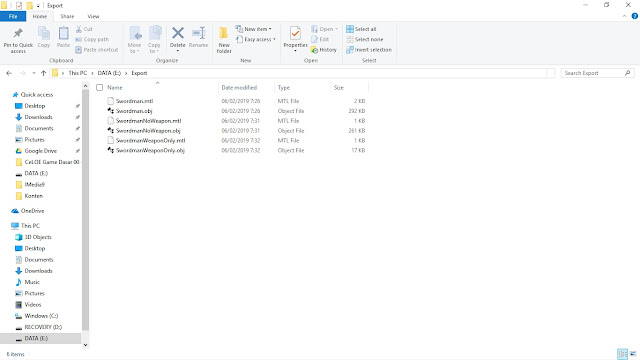Viewport: 640px width, 360px height.
Task: Go up one folder level arrow
Action: (x=43, y=73)
